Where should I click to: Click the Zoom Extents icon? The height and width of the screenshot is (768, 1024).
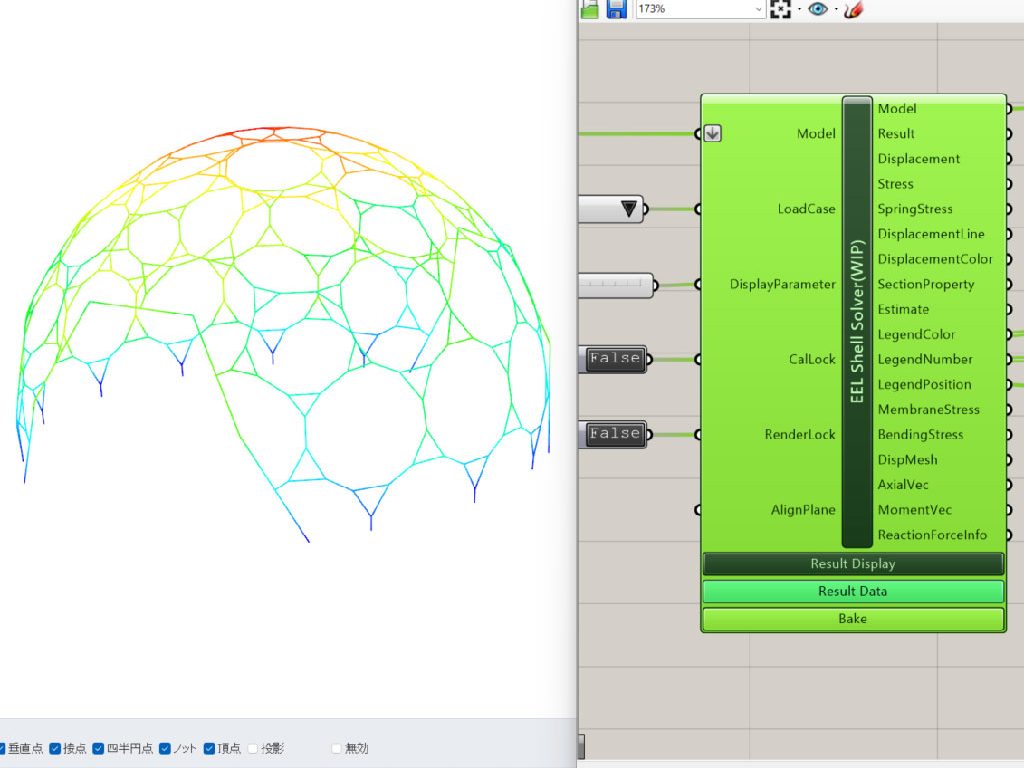(780, 9)
